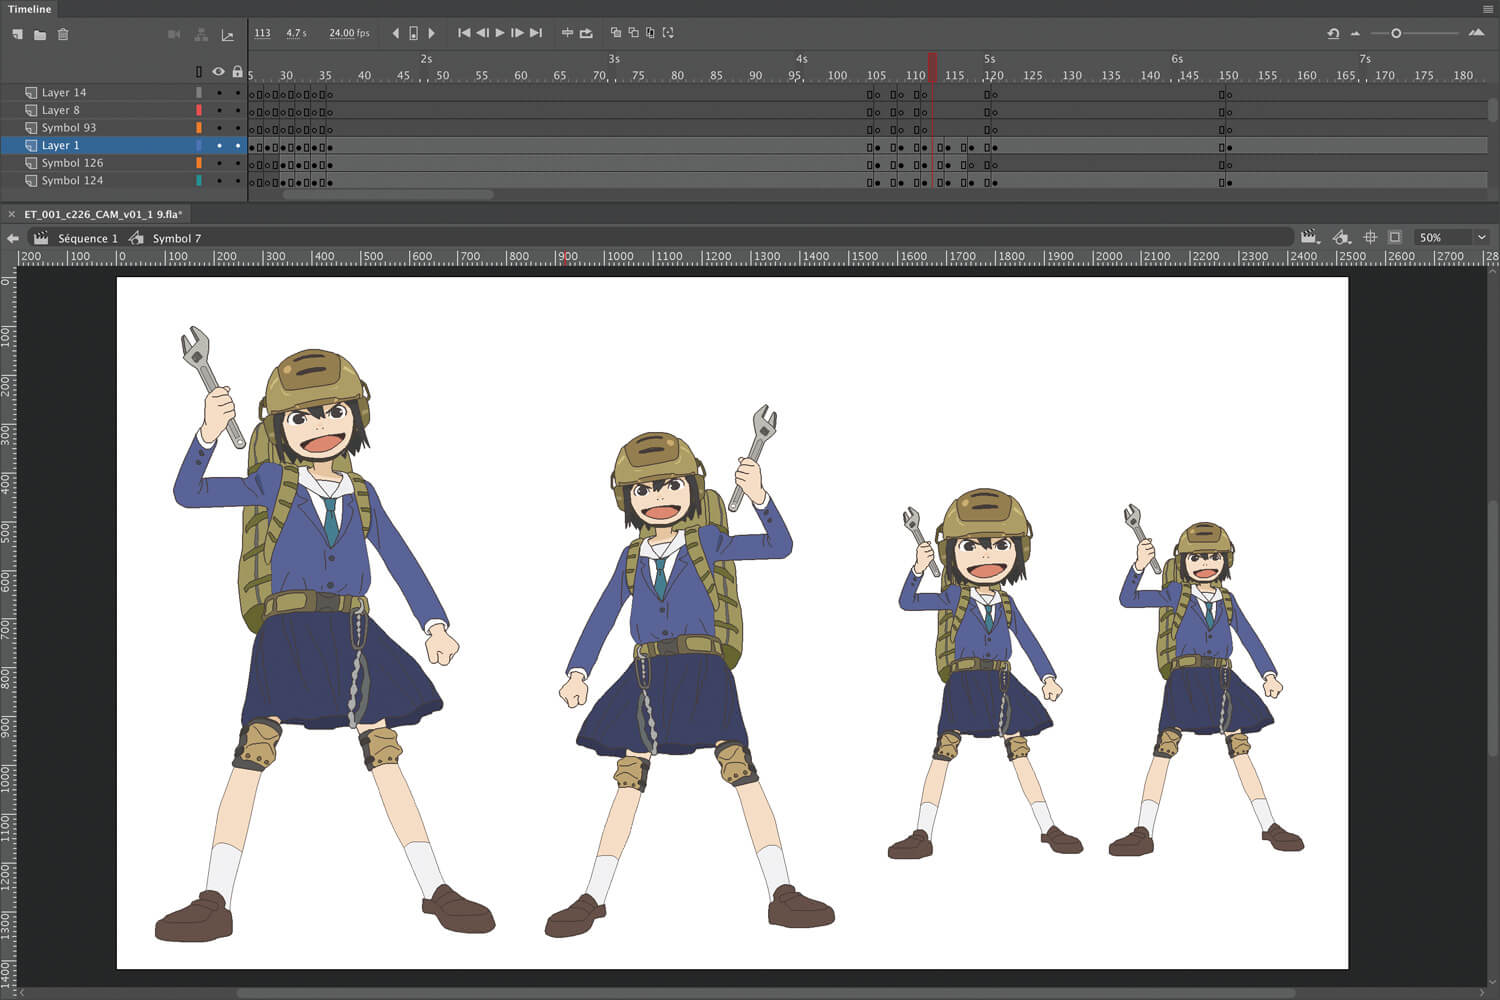1500x1000 pixels.
Task: Toggle visibility of Layer 14
Action: (x=219, y=93)
